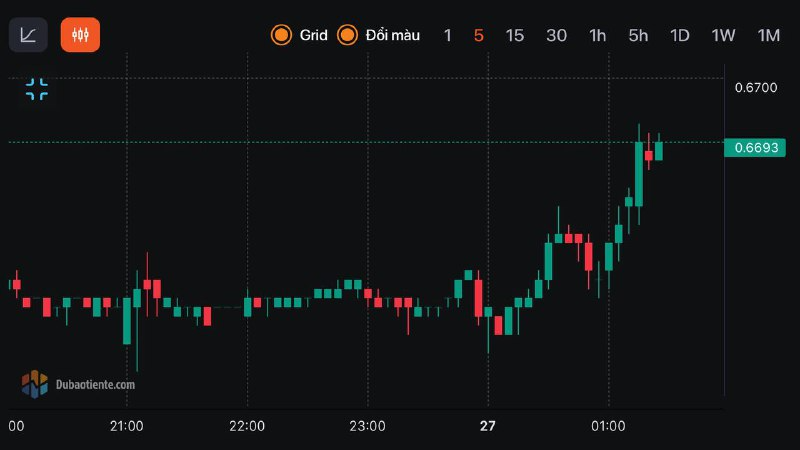The image size is (800, 450).
Task: Choose the 5h timeframe
Action: point(639,35)
